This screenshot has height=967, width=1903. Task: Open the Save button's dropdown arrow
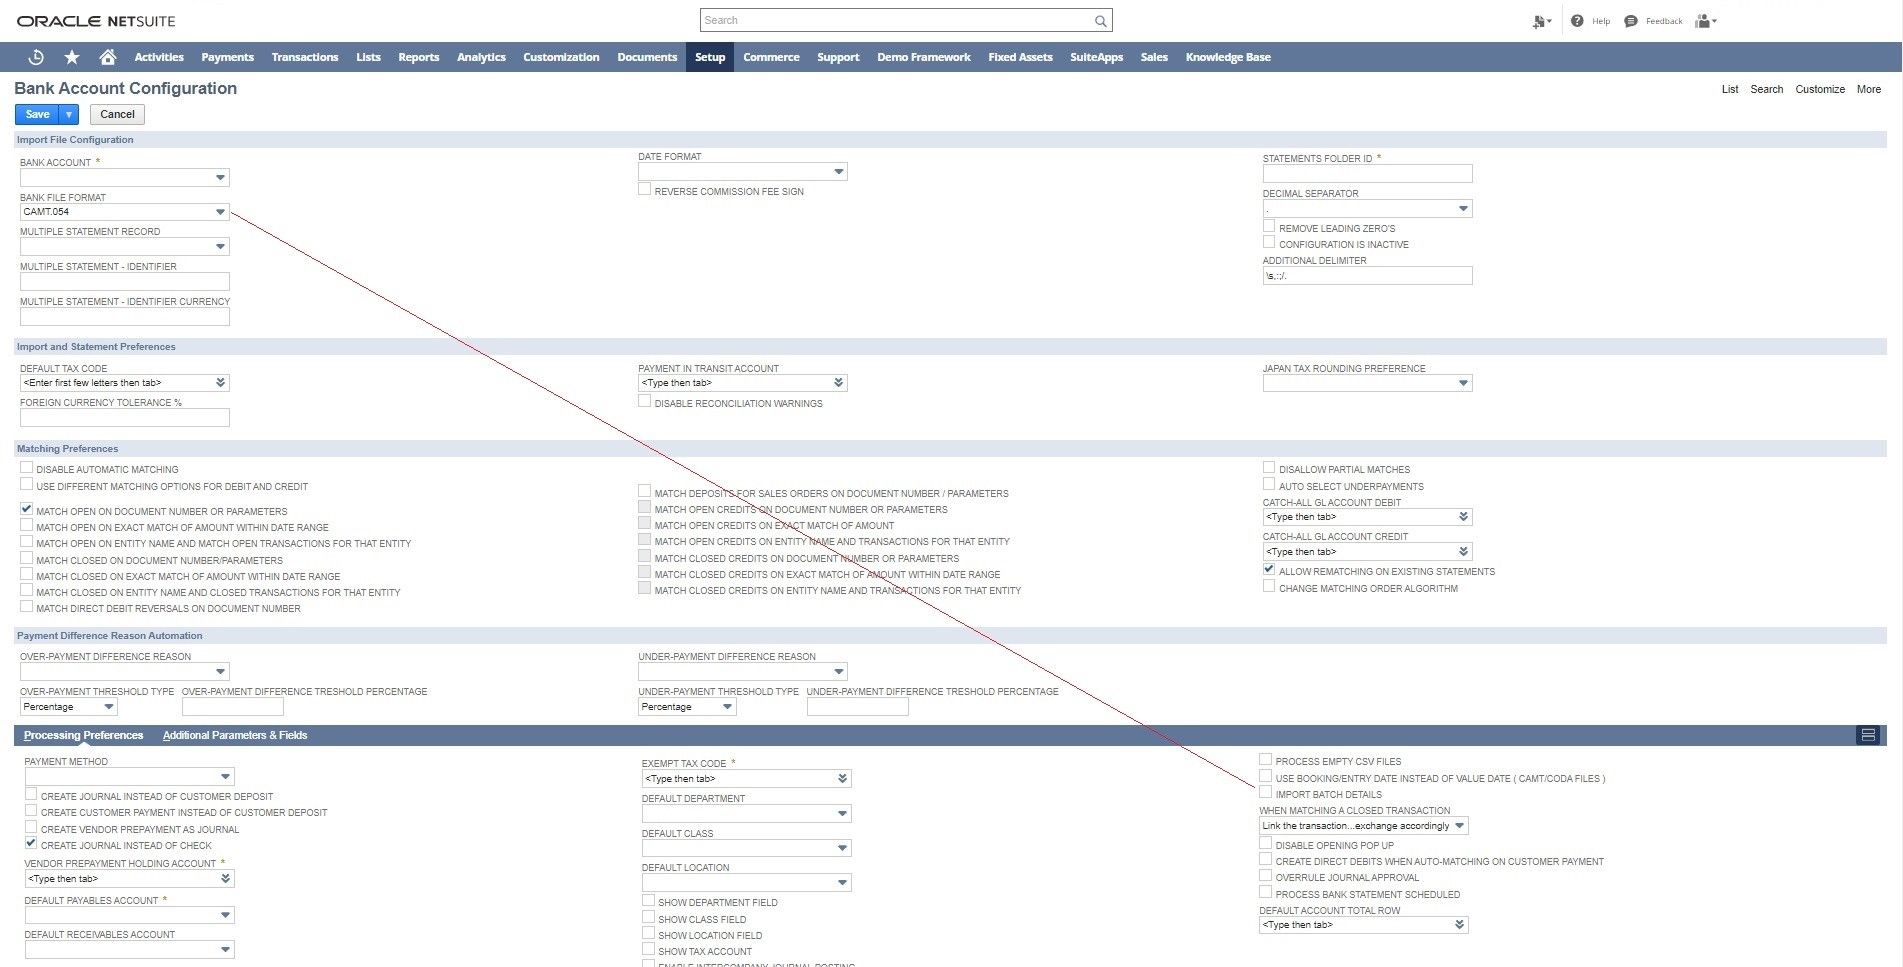click(x=69, y=114)
